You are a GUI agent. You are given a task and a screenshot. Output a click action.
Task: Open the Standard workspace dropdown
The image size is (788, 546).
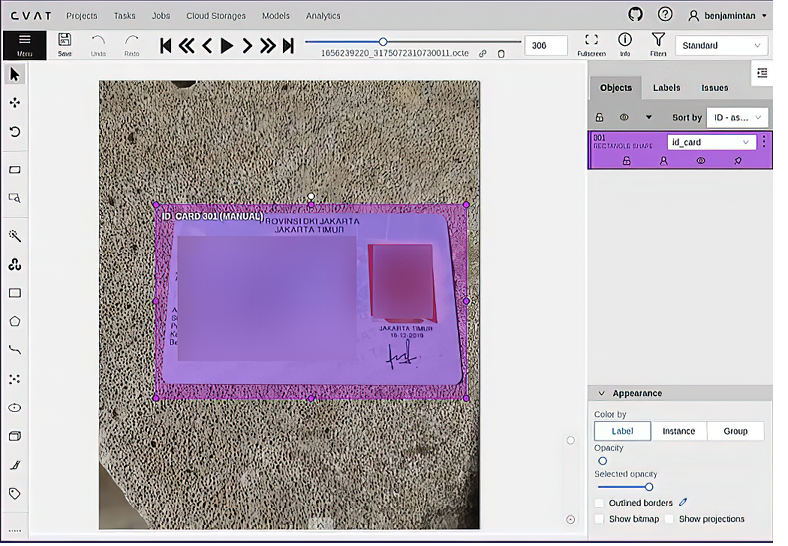pos(721,46)
